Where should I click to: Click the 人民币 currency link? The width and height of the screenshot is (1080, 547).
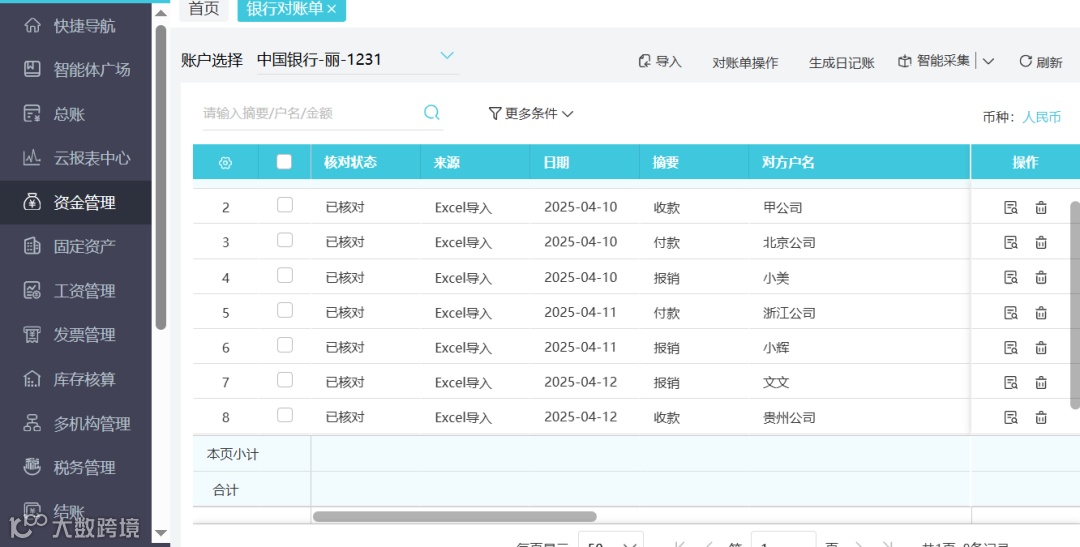point(1041,117)
